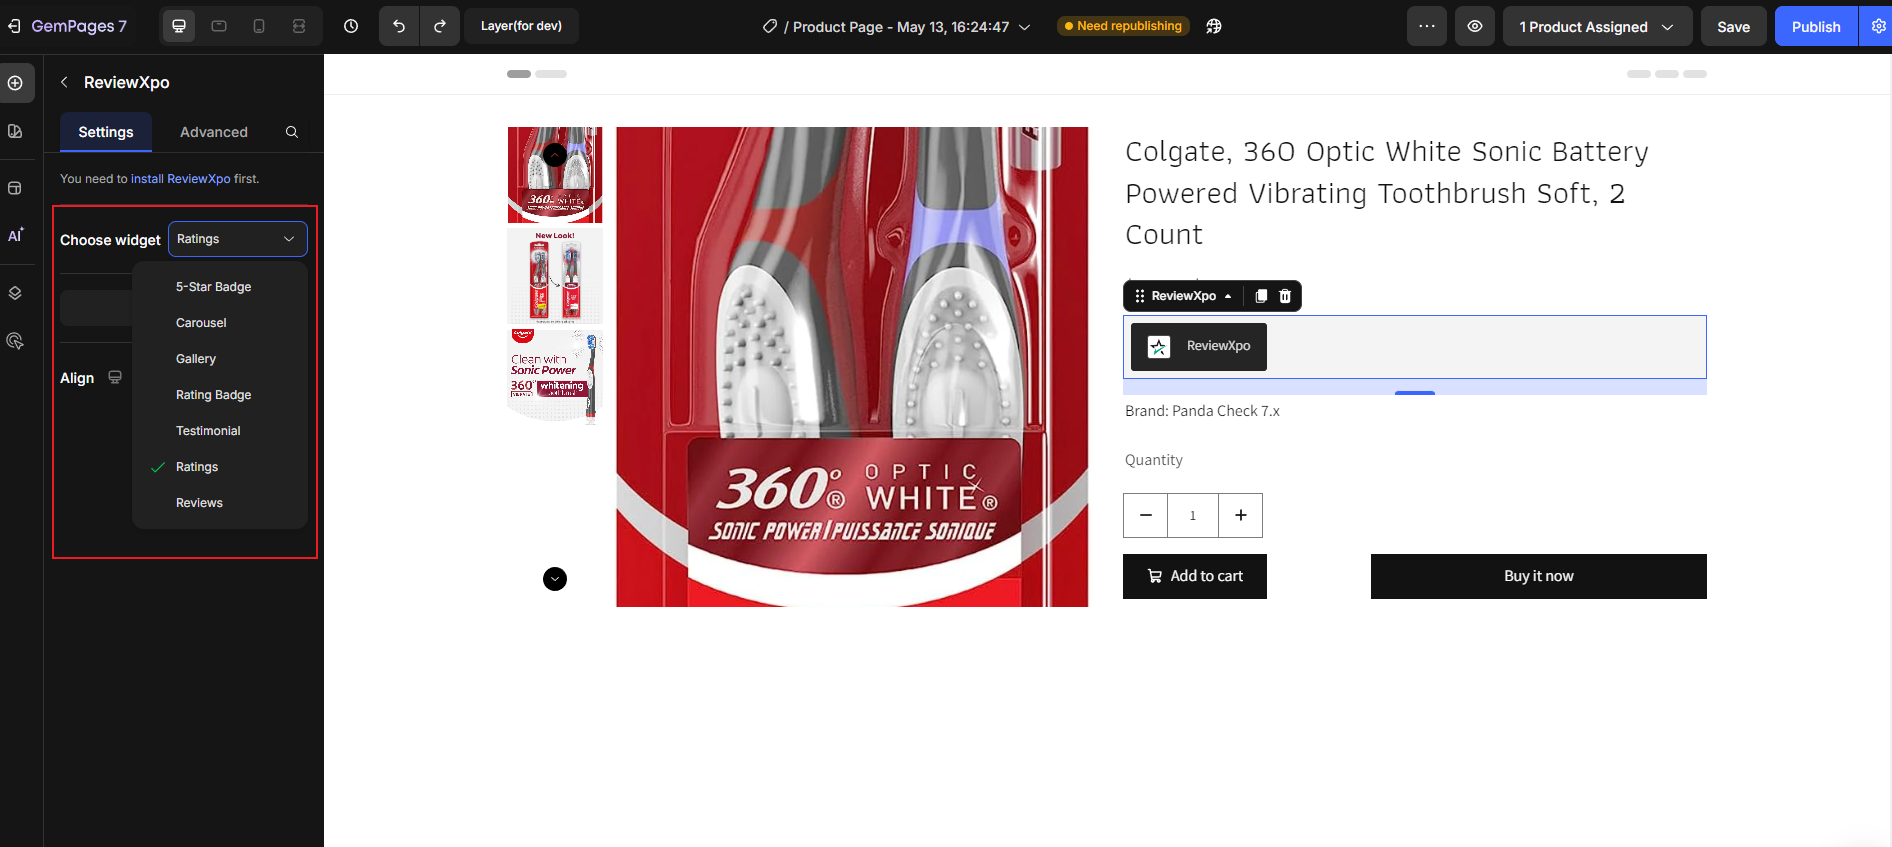Viewport: 1892px width, 847px height.
Task: Select the second product thumbnail
Action: click(x=555, y=276)
